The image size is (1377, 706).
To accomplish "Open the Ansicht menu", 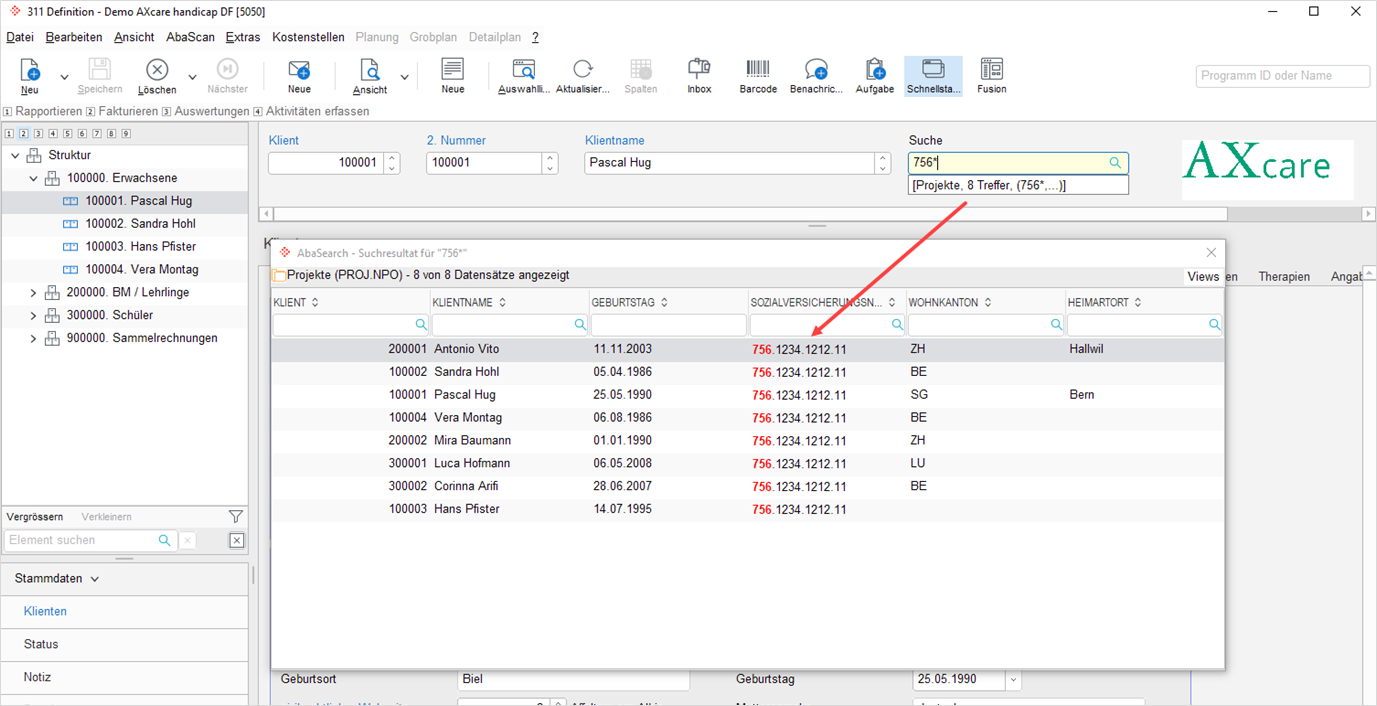I will [134, 37].
